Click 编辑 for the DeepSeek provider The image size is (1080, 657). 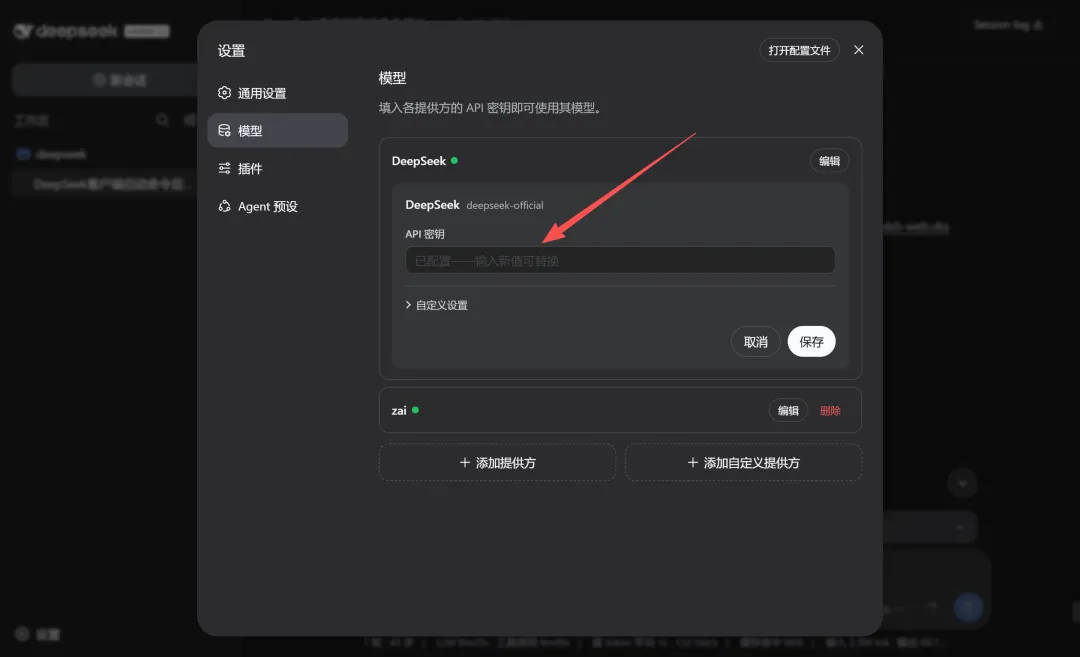pos(829,160)
